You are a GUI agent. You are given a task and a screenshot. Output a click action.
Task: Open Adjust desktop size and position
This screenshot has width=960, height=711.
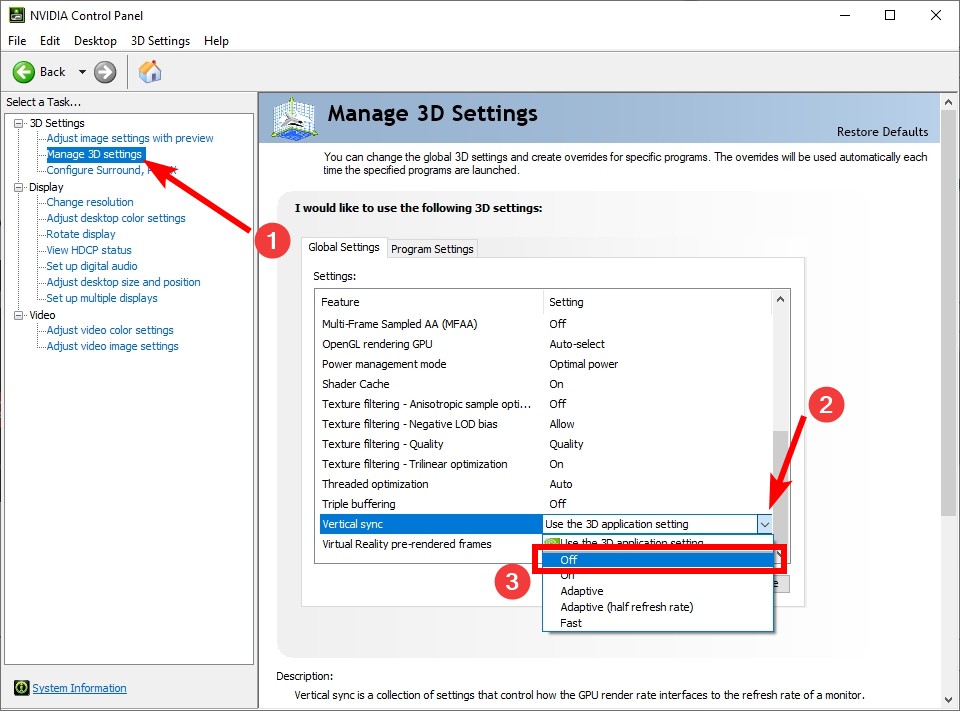point(124,282)
